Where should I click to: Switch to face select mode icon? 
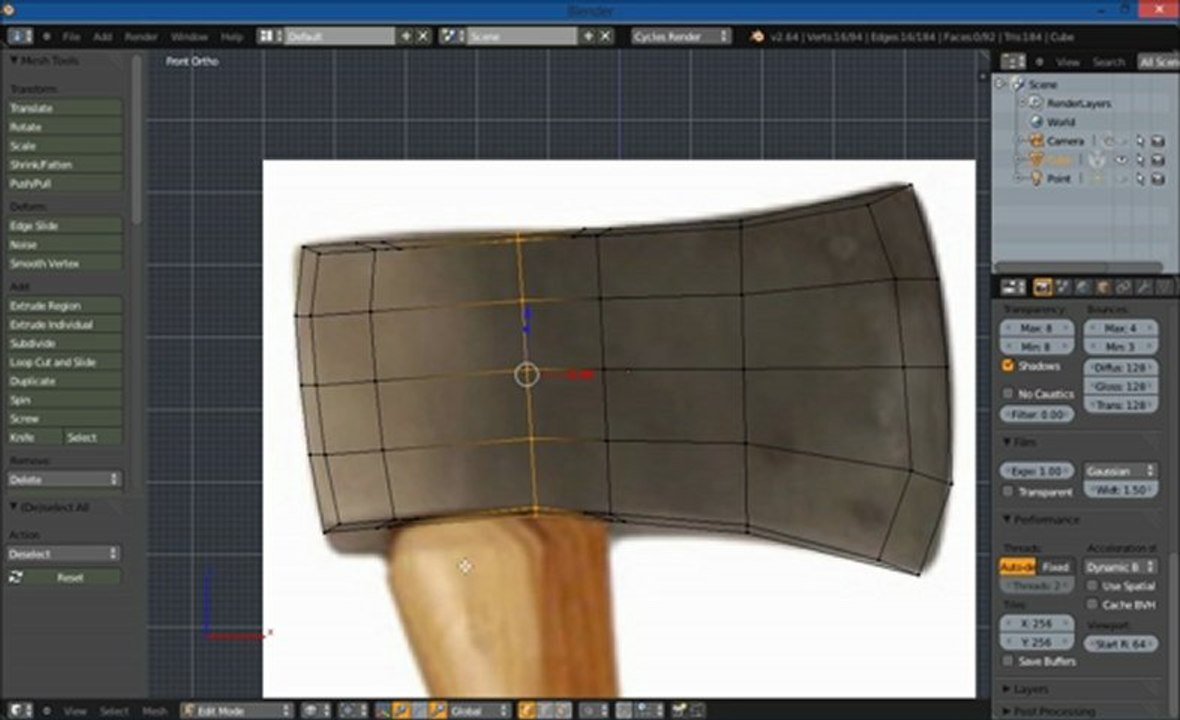563,710
